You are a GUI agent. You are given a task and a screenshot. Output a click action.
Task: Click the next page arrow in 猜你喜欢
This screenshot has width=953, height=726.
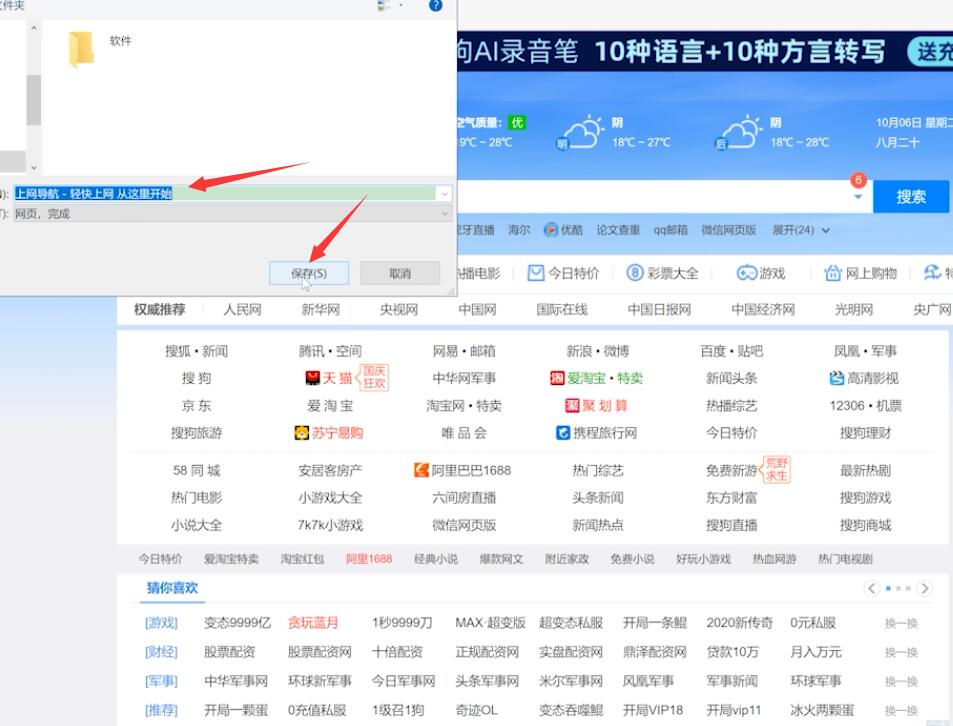[x=924, y=588]
